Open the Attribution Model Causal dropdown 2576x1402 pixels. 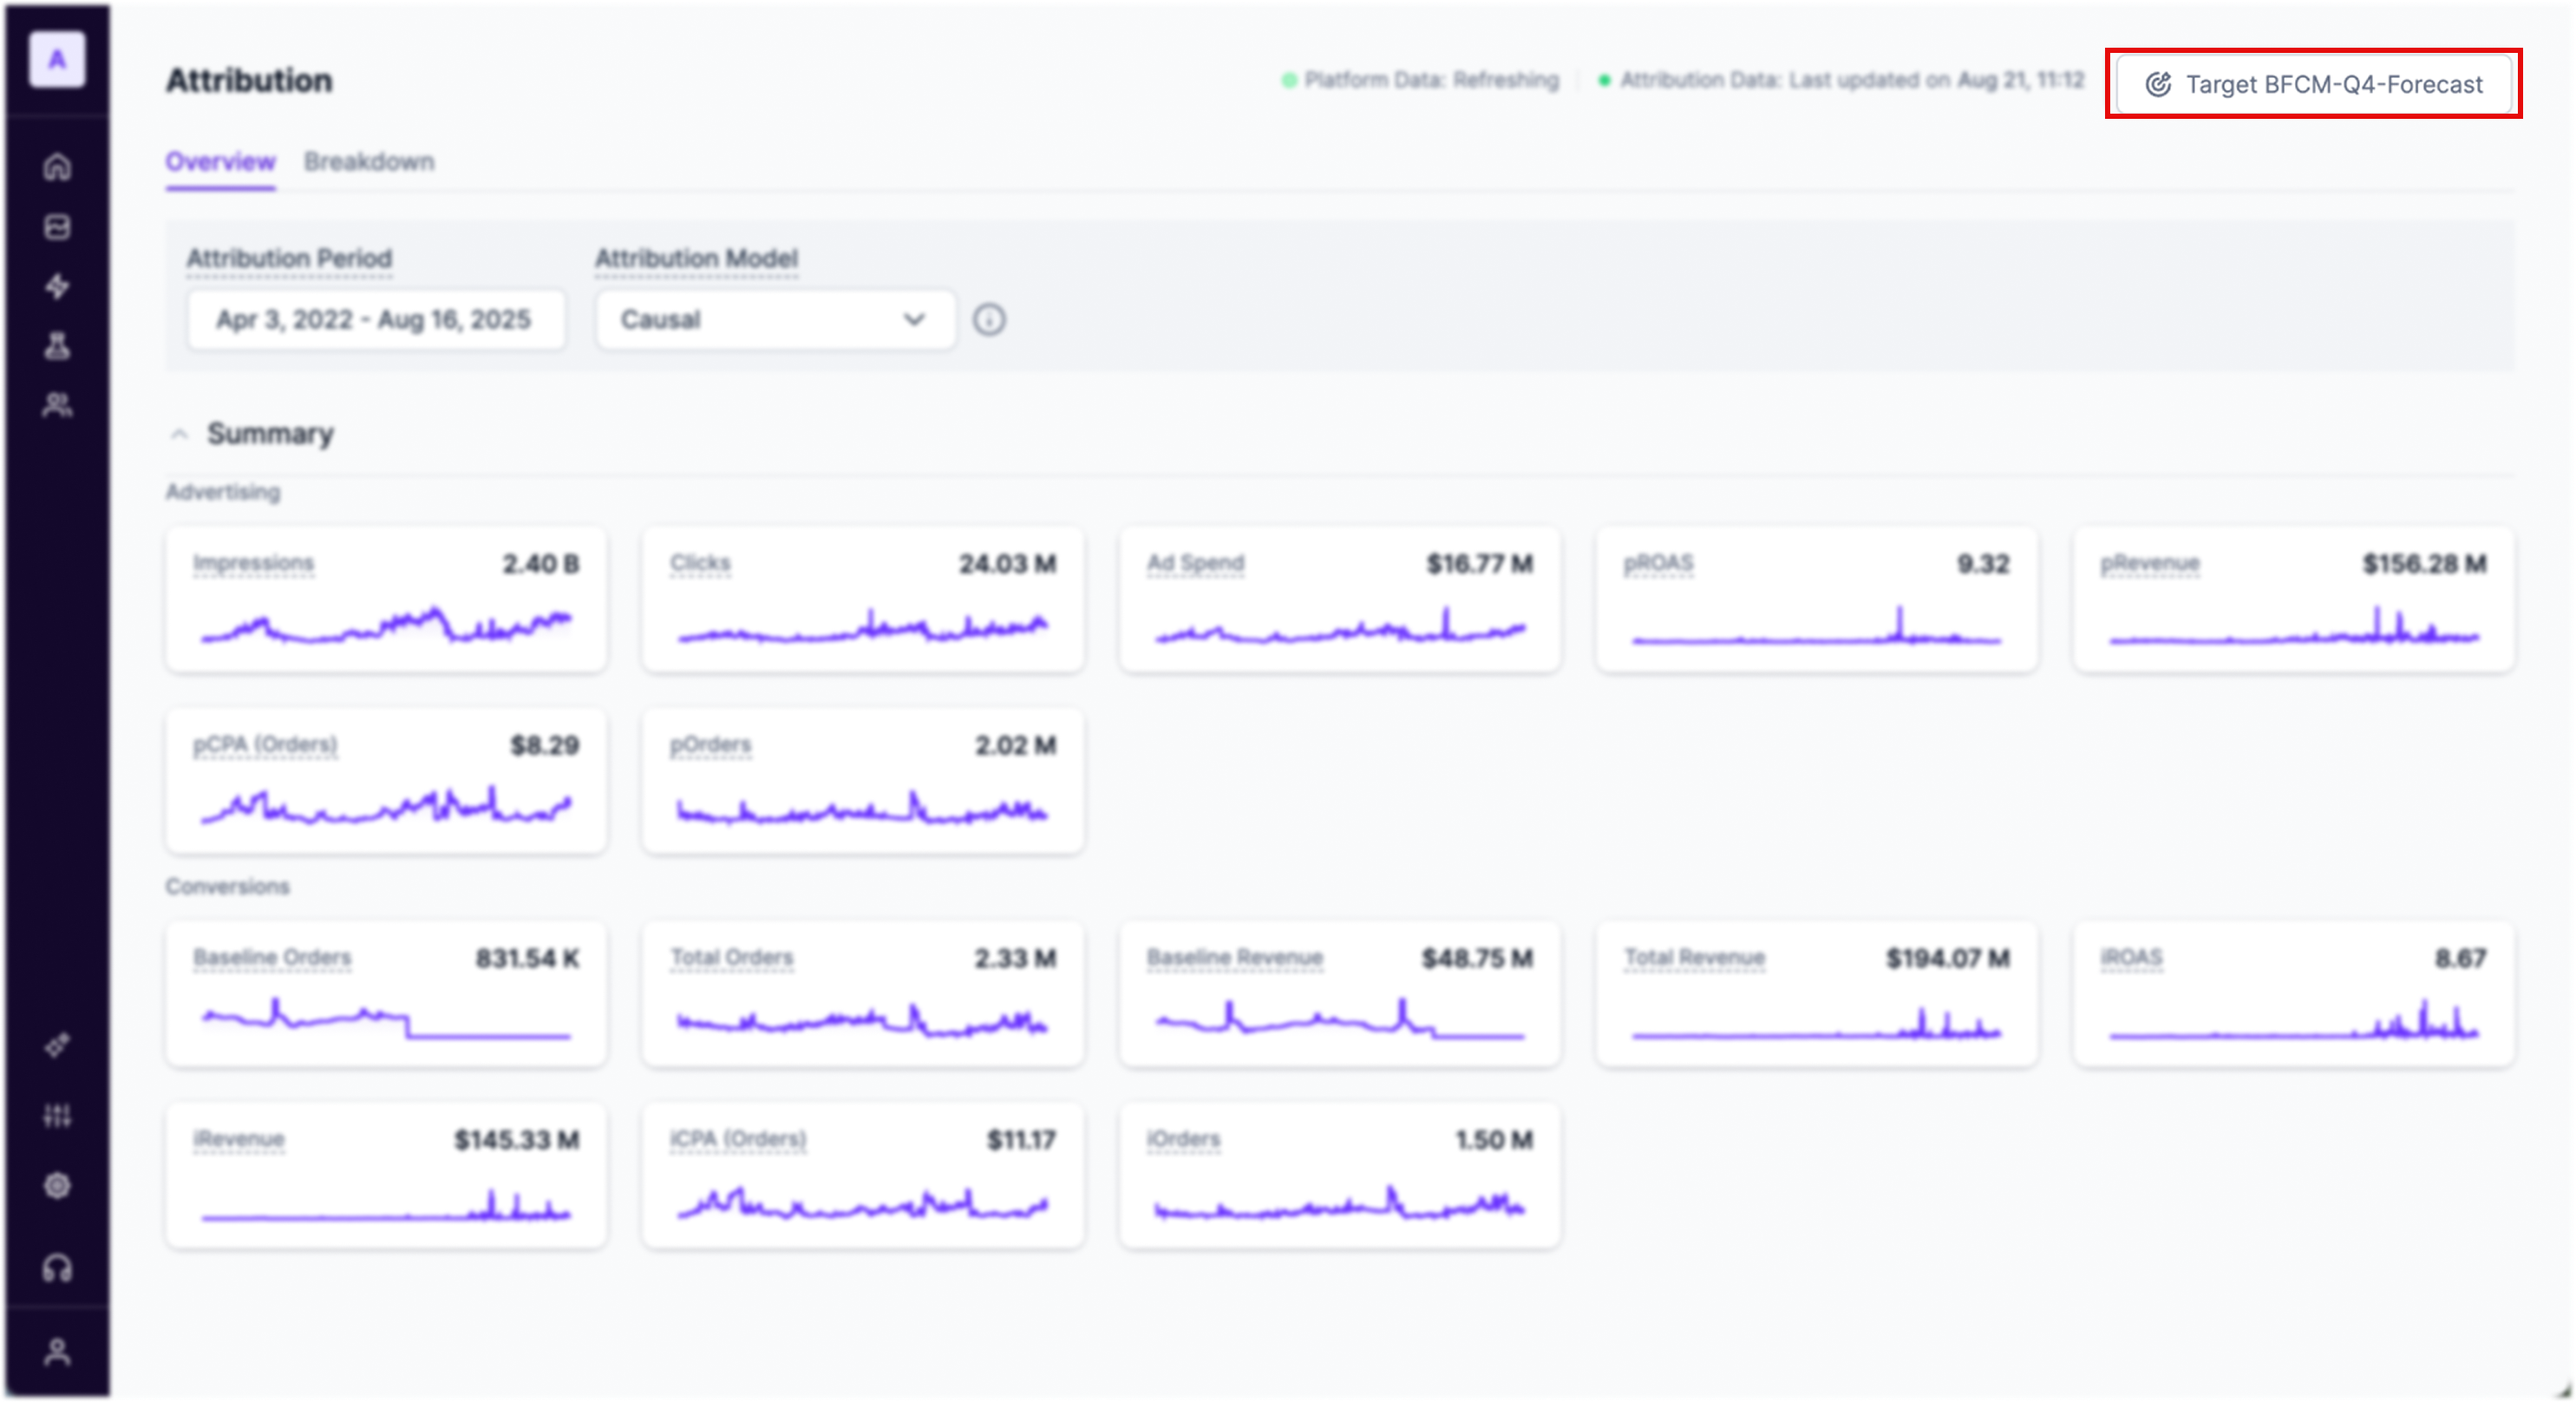[x=775, y=320]
